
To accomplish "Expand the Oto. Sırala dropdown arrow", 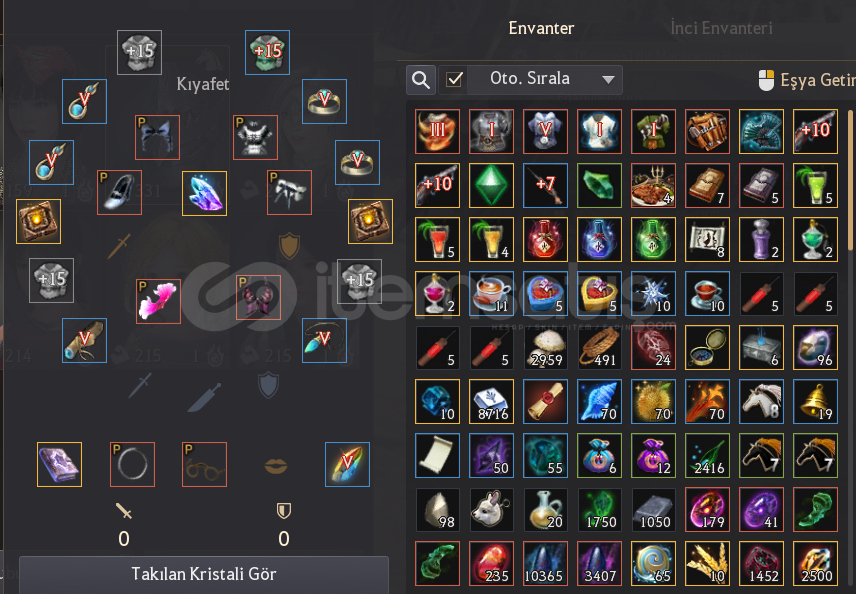I will click(x=608, y=80).
